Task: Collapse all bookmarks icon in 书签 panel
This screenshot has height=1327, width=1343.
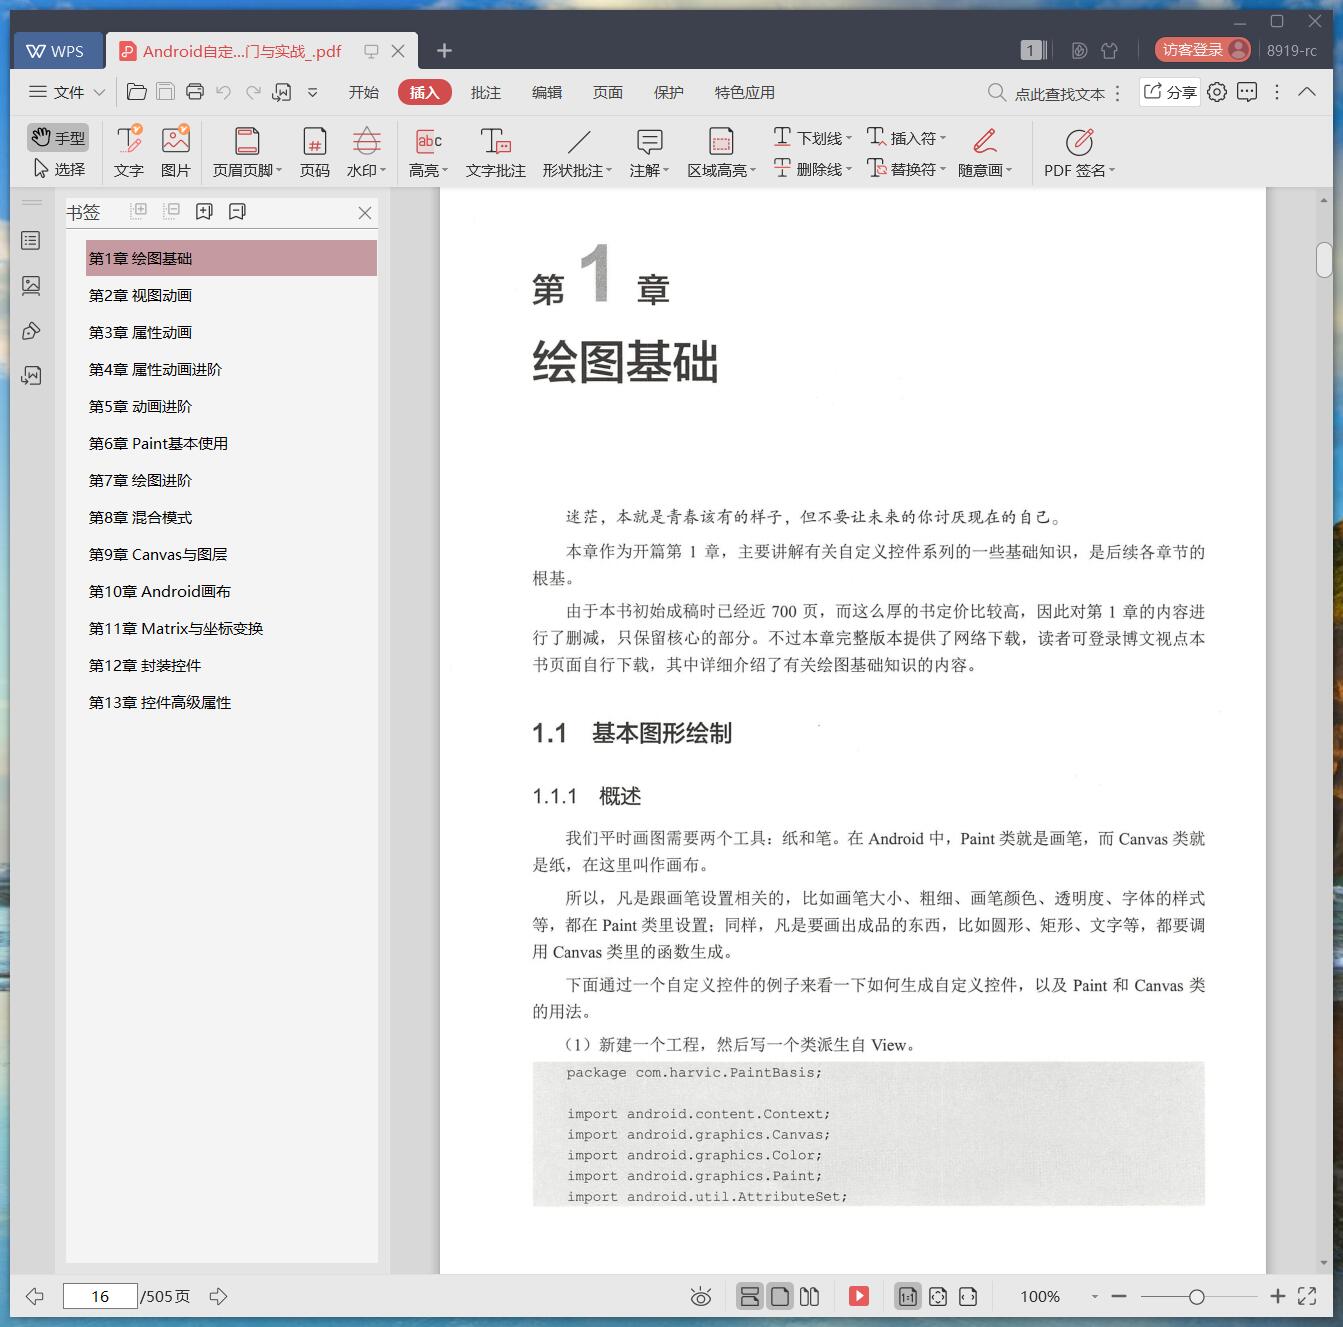Action: pos(171,211)
